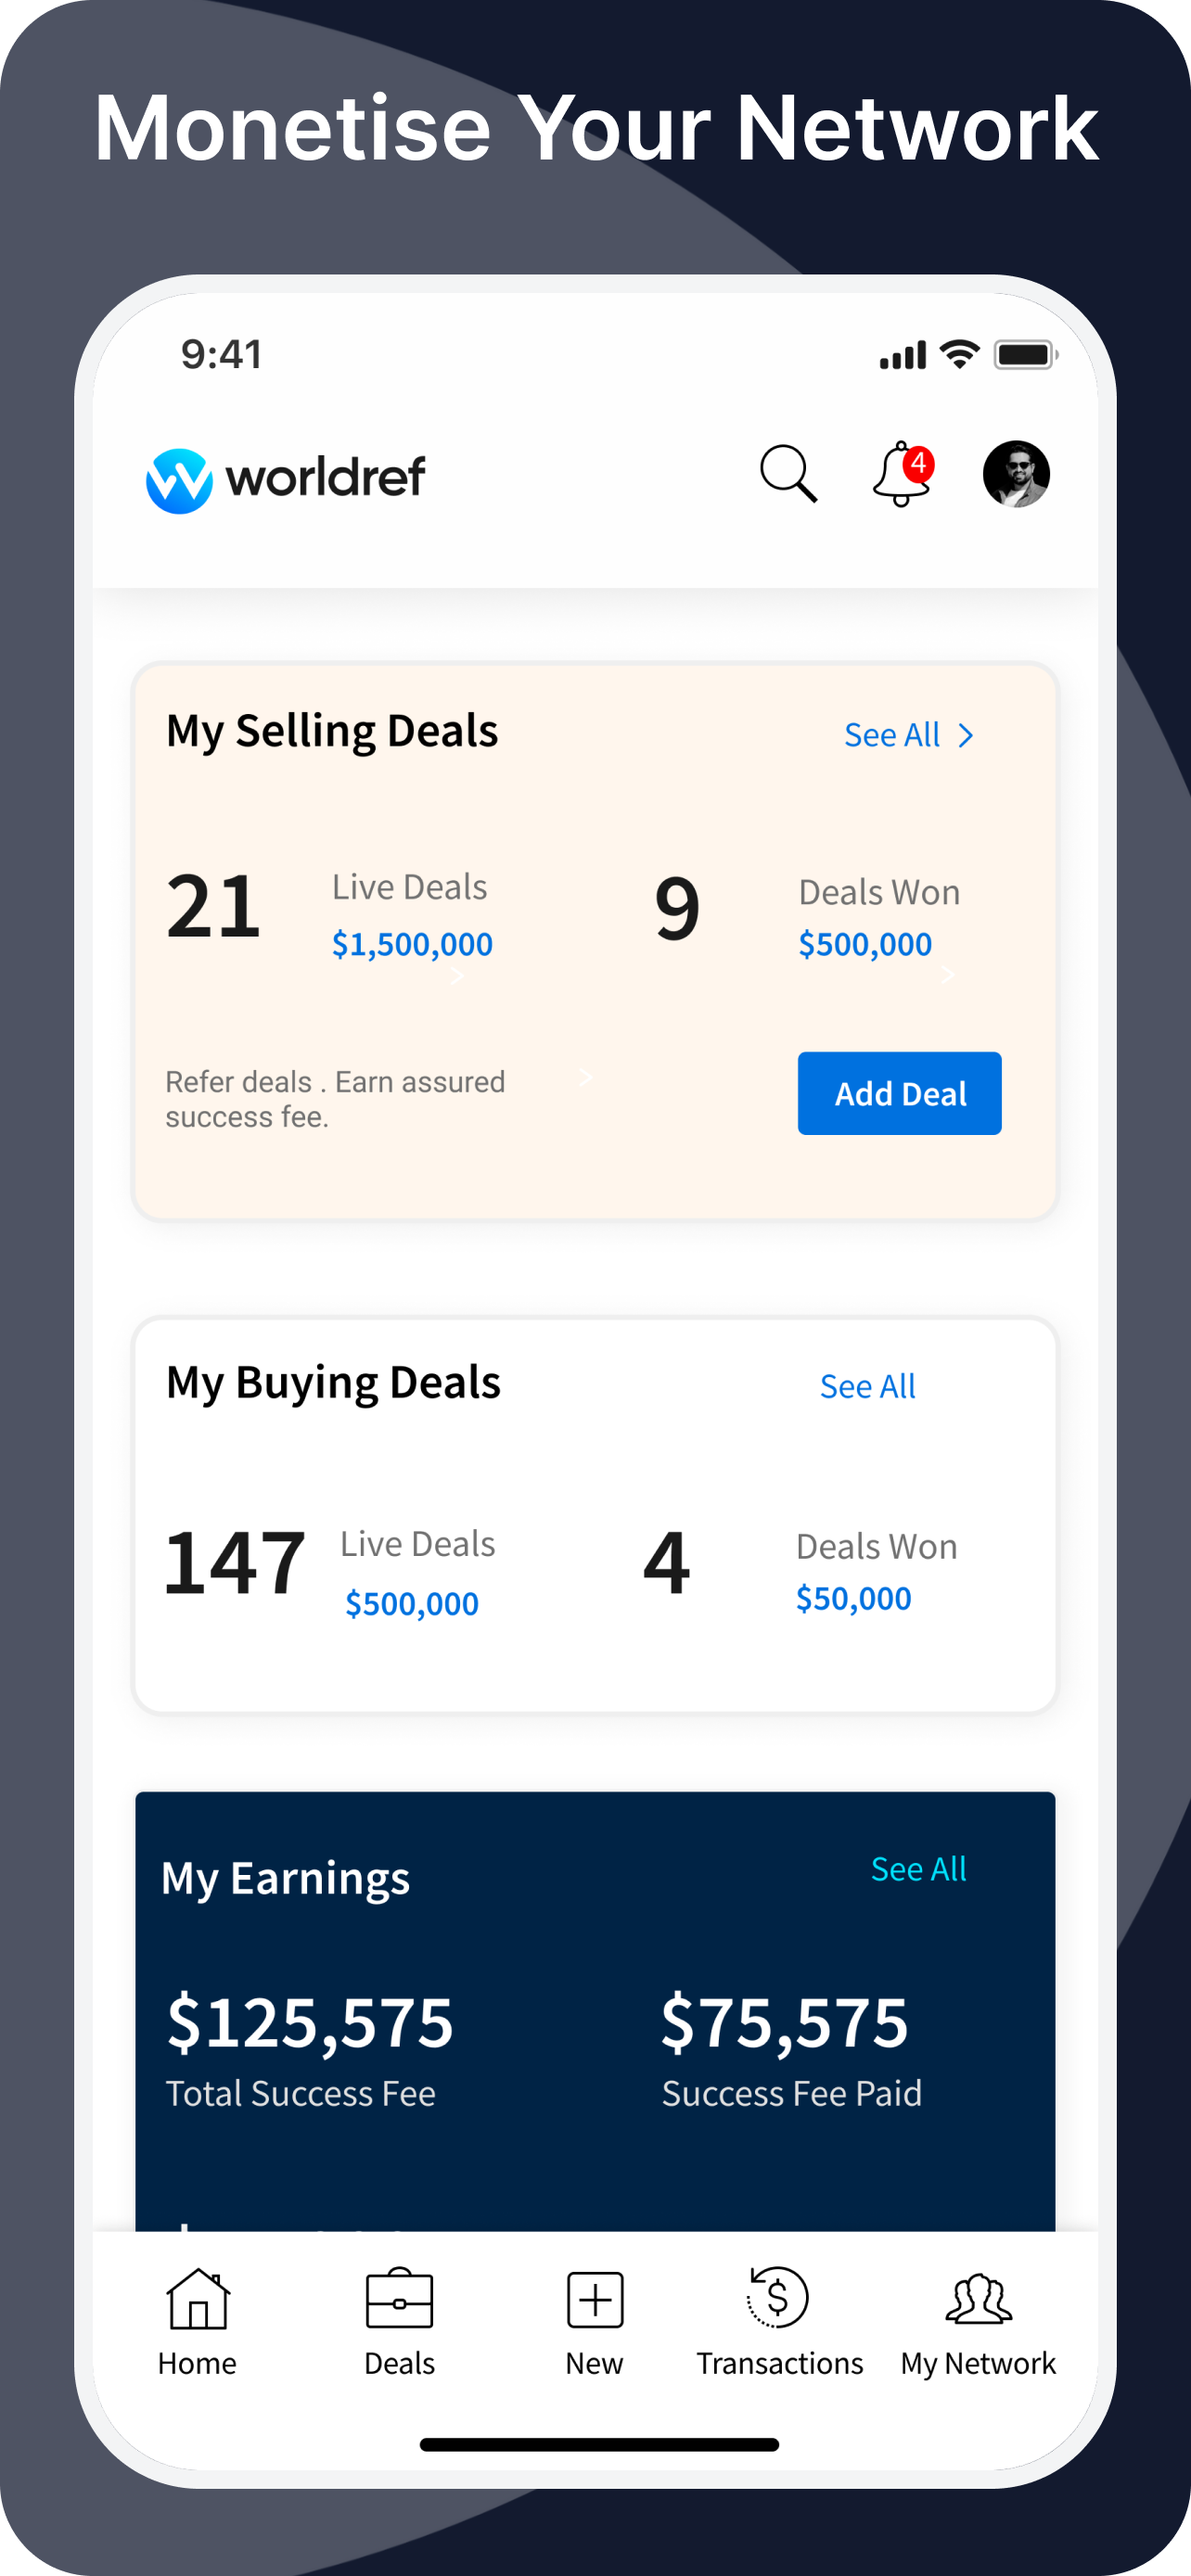The width and height of the screenshot is (1191, 2576).
Task: Open search with the magnifier icon
Action: pyautogui.click(x=788, y=474)
